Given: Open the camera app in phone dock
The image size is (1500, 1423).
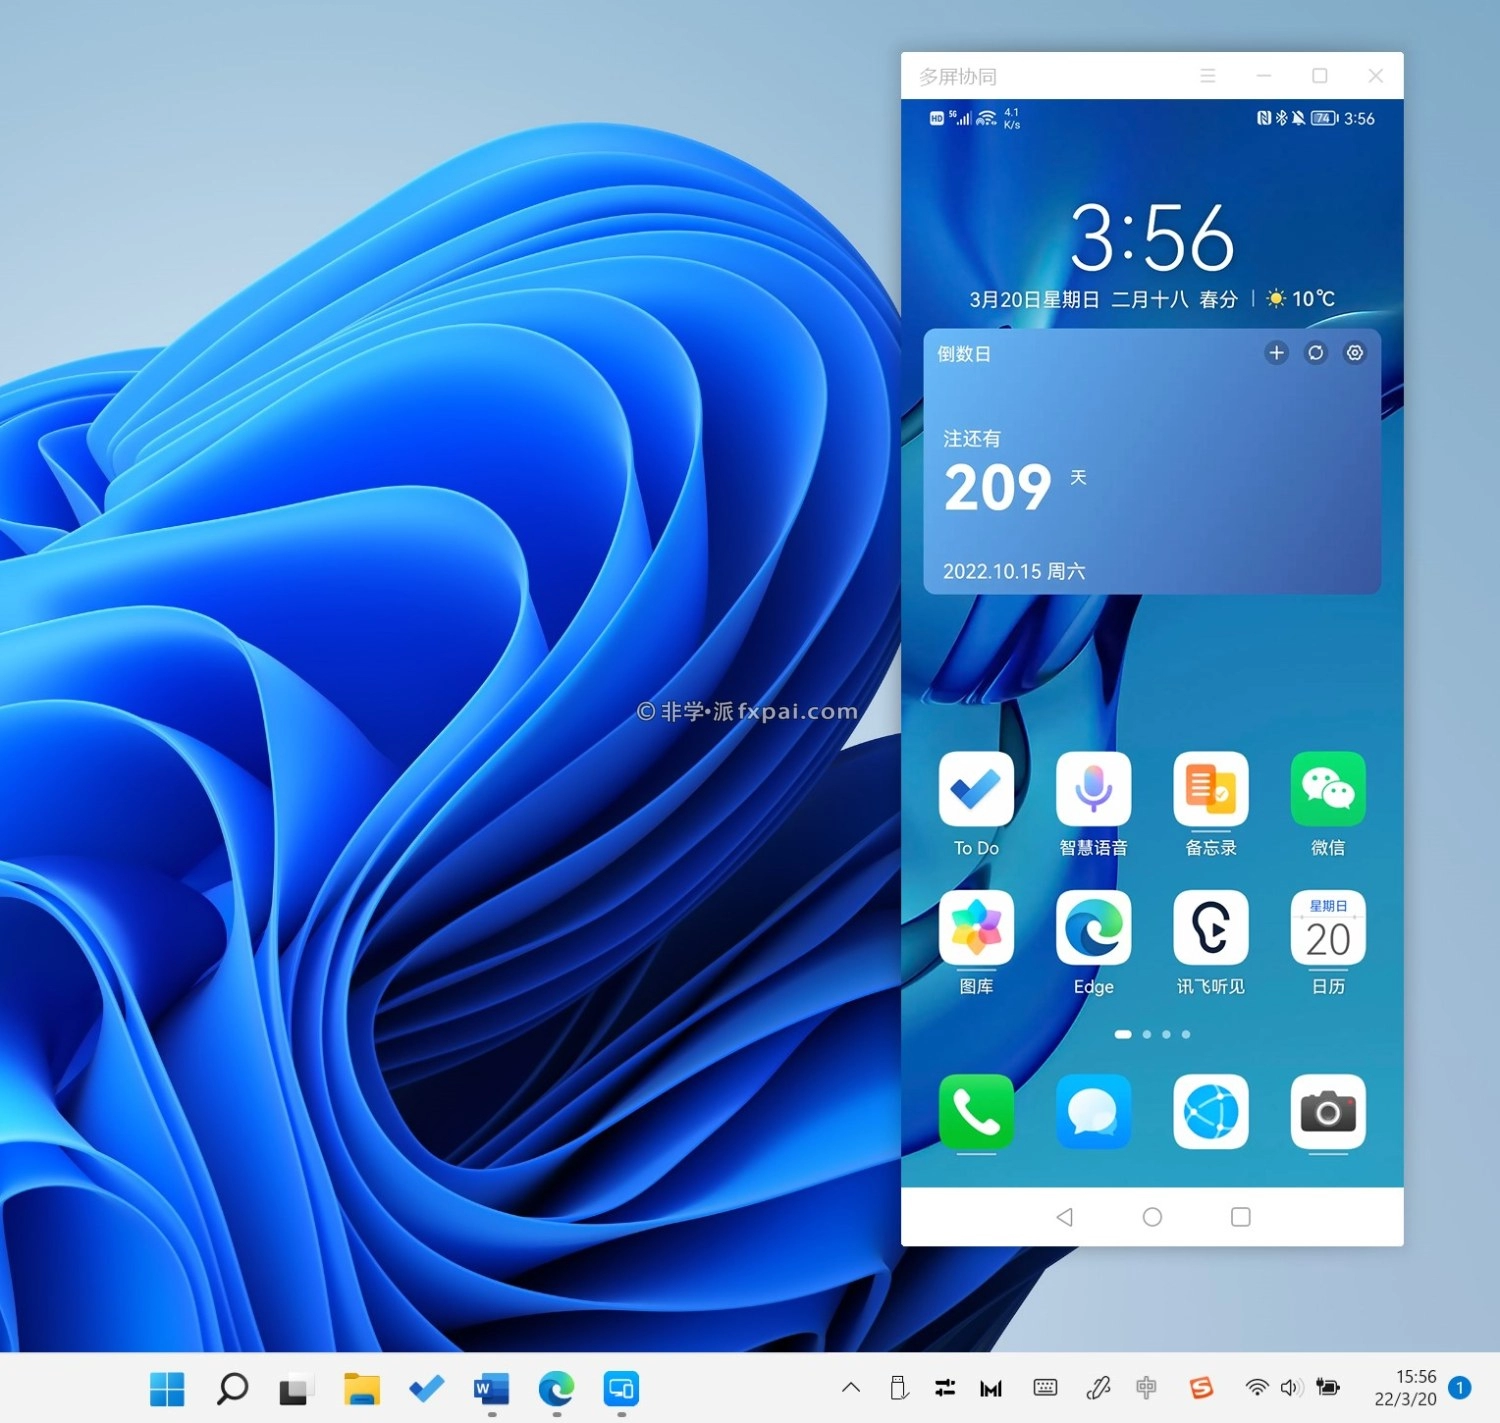Looking at the screenshot, I should (1327, 1111).
